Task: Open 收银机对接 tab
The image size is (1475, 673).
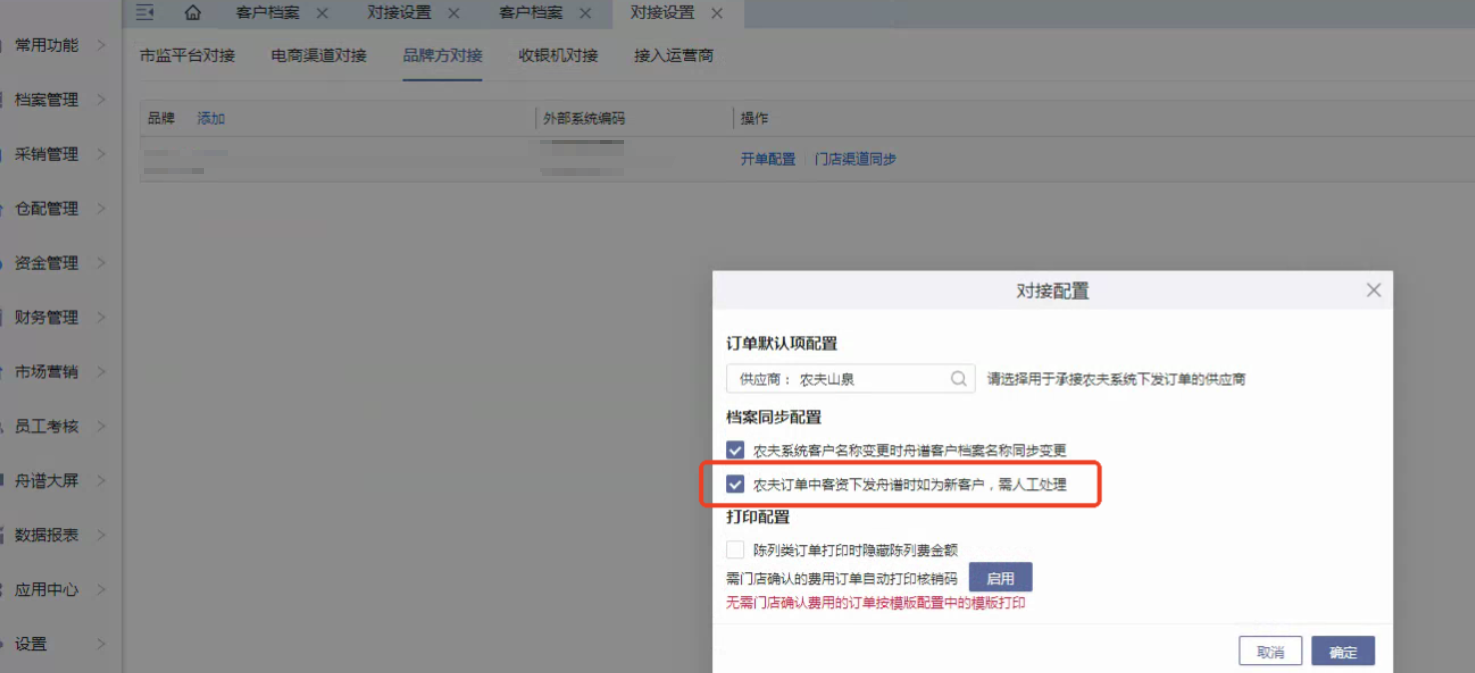Action: pyautogui.click(x=558, y=55)
